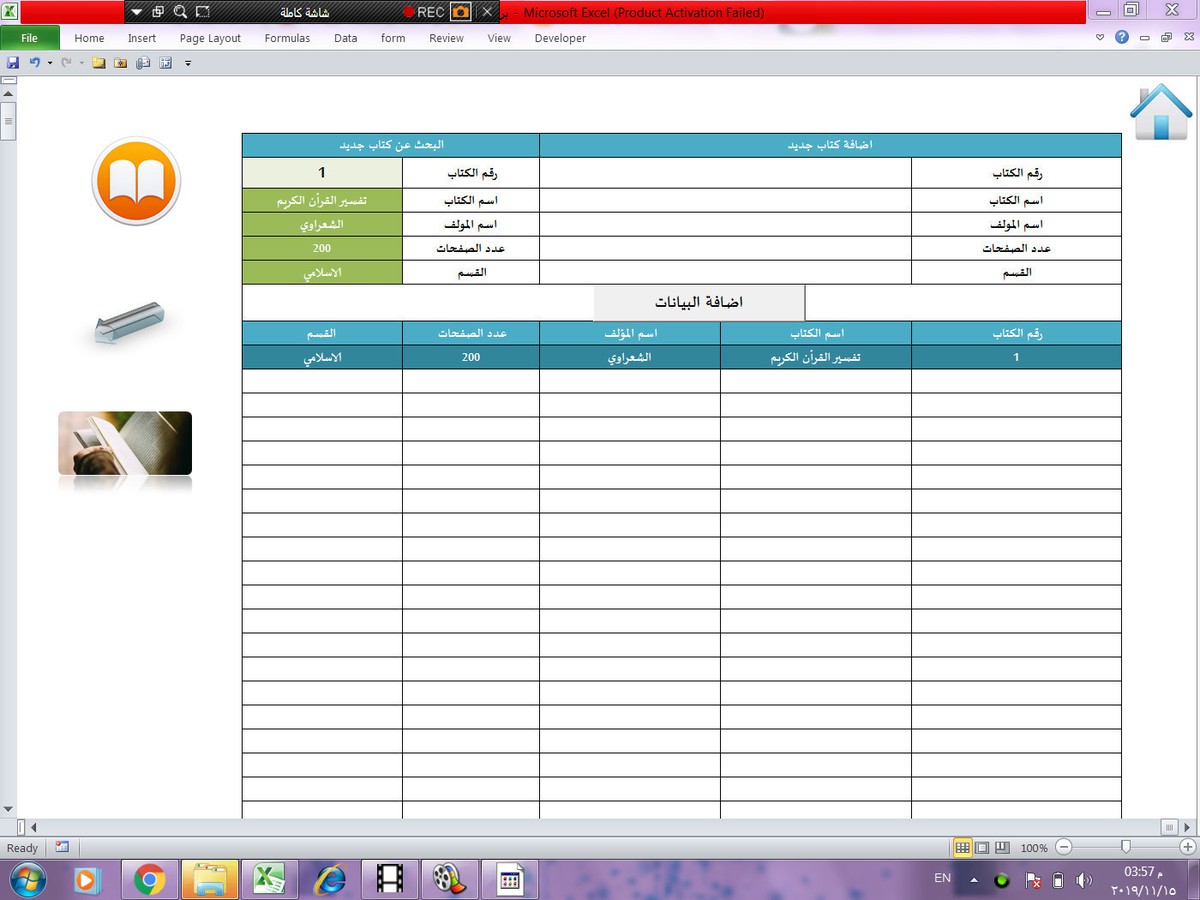Click the Zoom In plus button
This screenshot has width=1200, height=900.
pos(1187,847)
